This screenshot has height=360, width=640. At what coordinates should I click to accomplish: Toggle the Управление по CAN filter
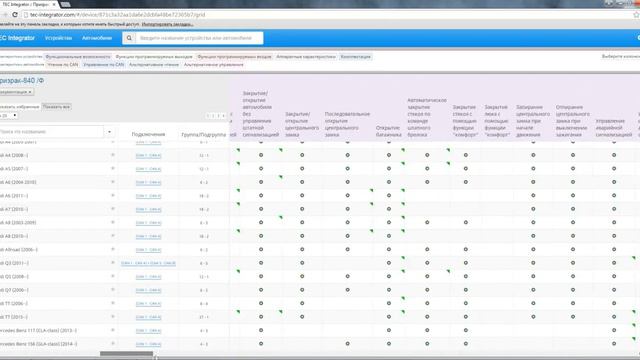pyautogui.click(x=103, y=64)
